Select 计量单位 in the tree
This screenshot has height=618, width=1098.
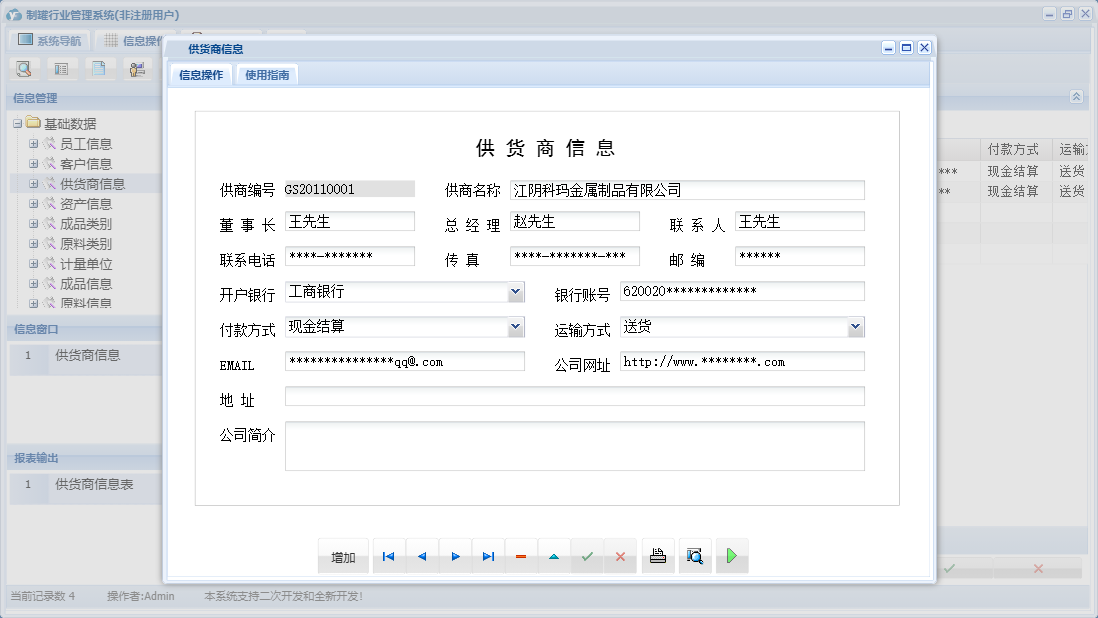tap(86, 264)
